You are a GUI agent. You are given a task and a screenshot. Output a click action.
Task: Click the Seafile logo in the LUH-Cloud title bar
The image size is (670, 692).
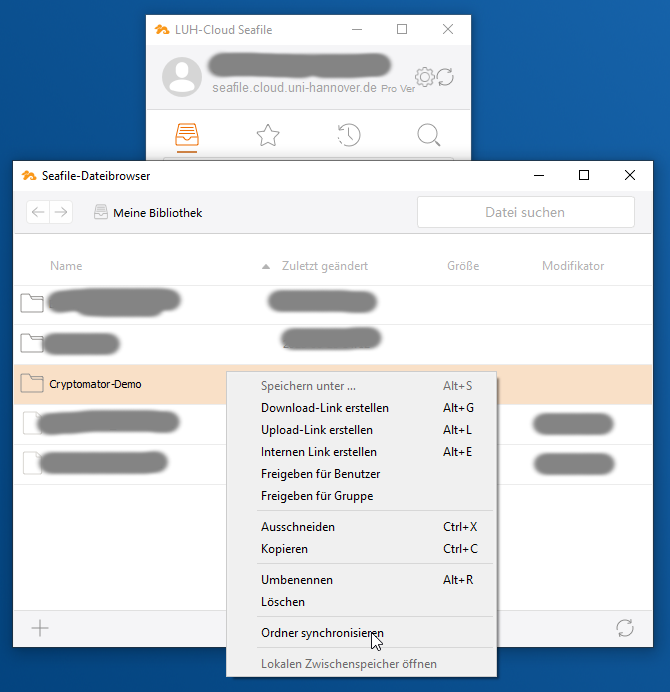click(x=162, y=30)
